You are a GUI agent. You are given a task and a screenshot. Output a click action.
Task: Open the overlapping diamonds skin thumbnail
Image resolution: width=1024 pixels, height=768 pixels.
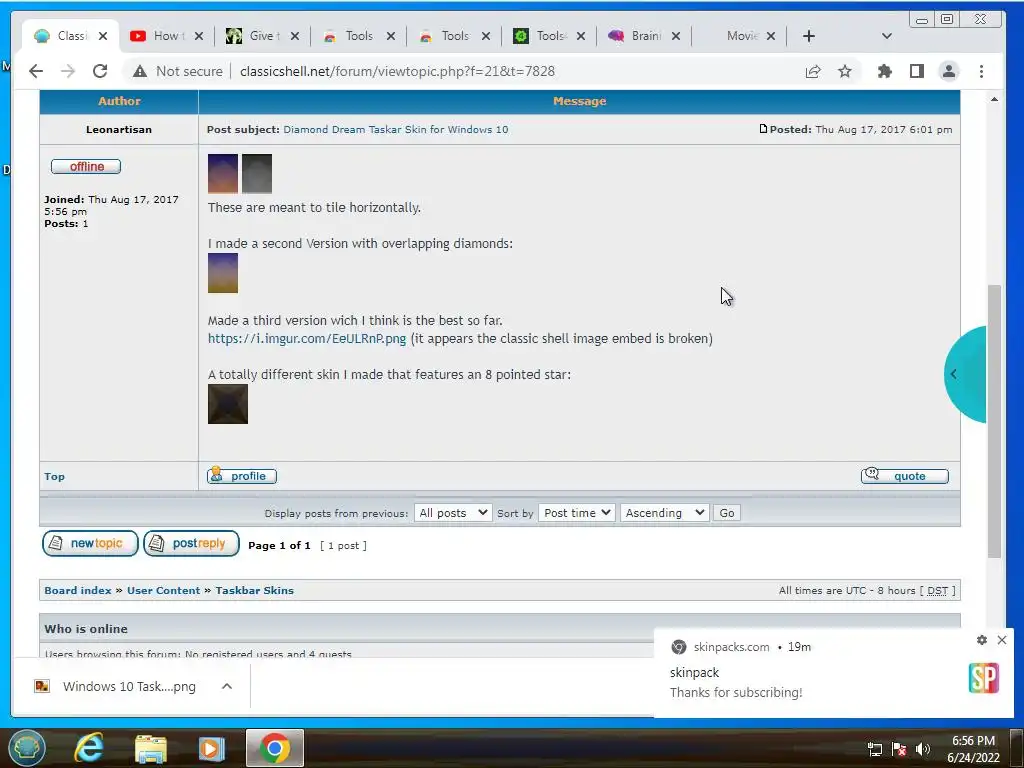[223, 273]
